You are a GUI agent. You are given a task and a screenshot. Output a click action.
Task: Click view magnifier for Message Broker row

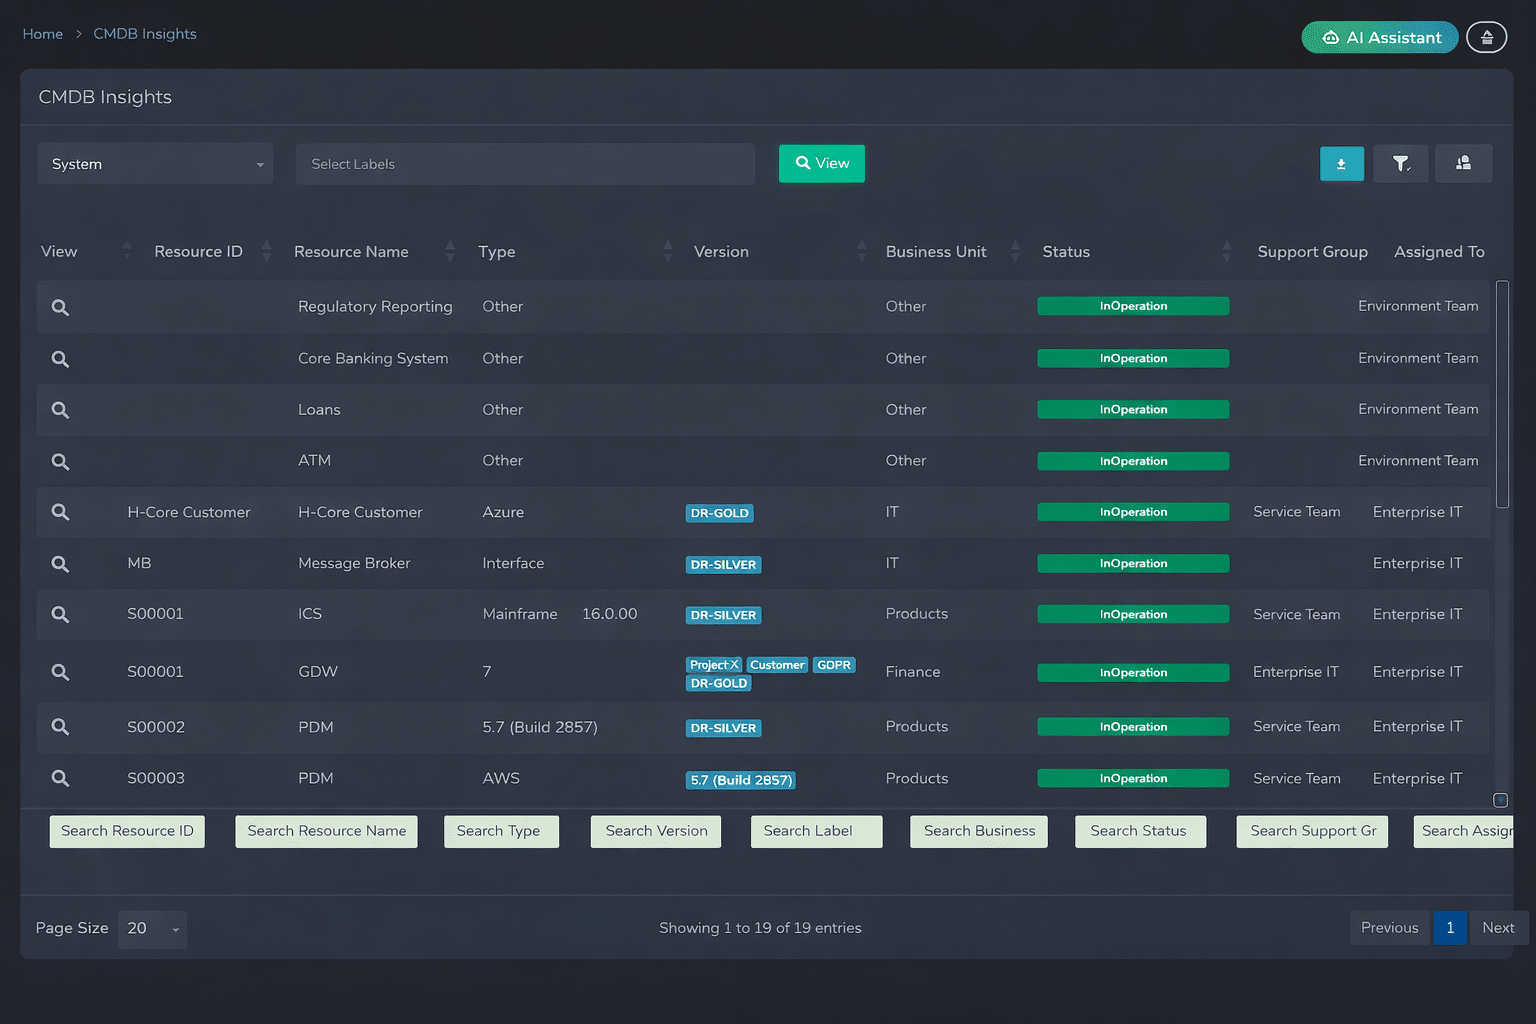coord(60,564)
